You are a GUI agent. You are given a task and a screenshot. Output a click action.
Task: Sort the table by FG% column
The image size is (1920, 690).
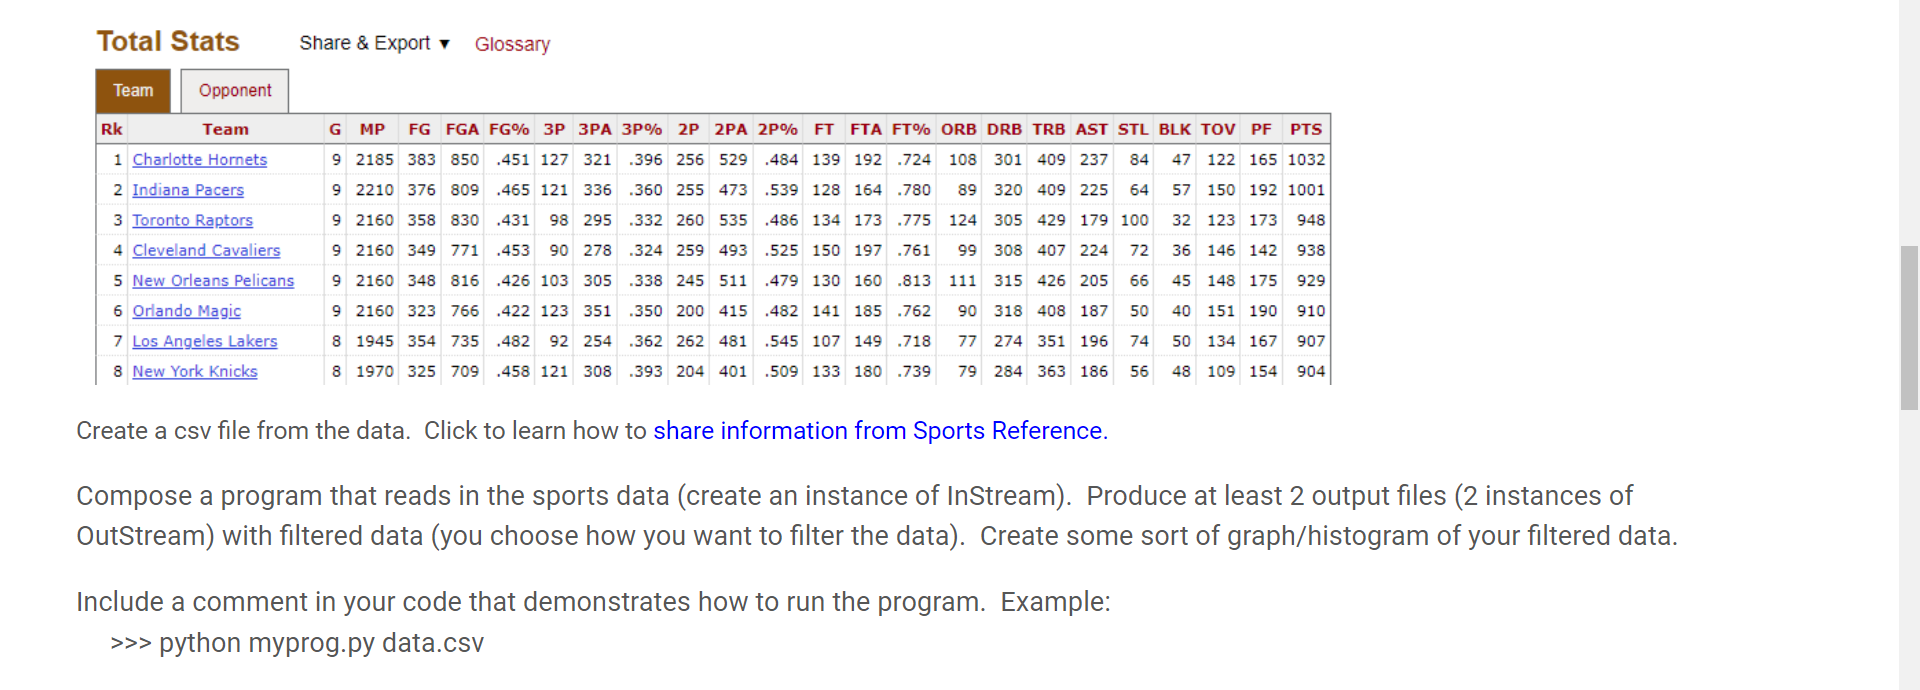[510, 129]
